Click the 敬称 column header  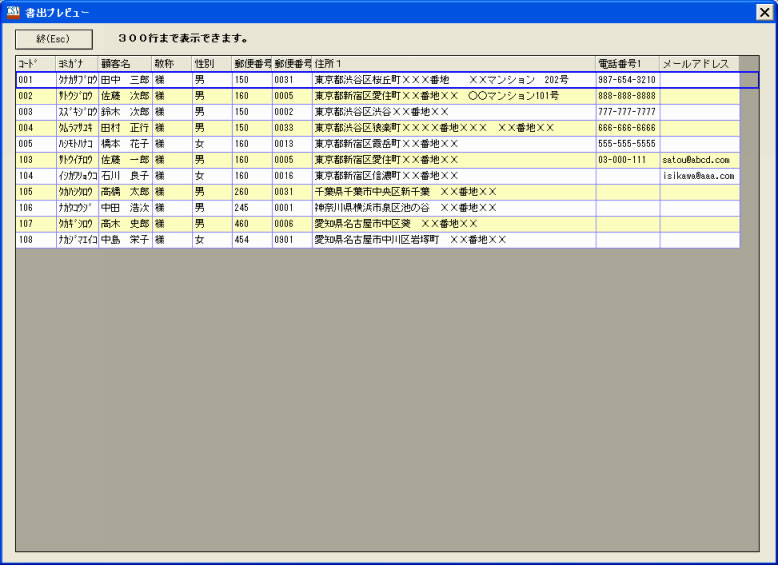[x=171, y=64]
